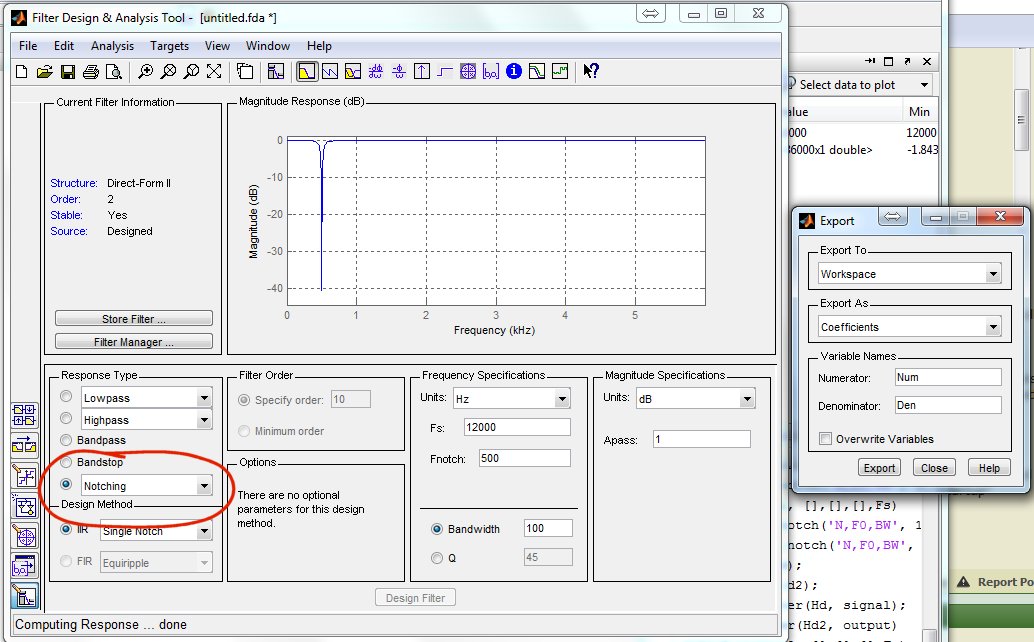Open the Analysis menu
The width and height of the screenshot is (1034, 642).
point(112,46)
